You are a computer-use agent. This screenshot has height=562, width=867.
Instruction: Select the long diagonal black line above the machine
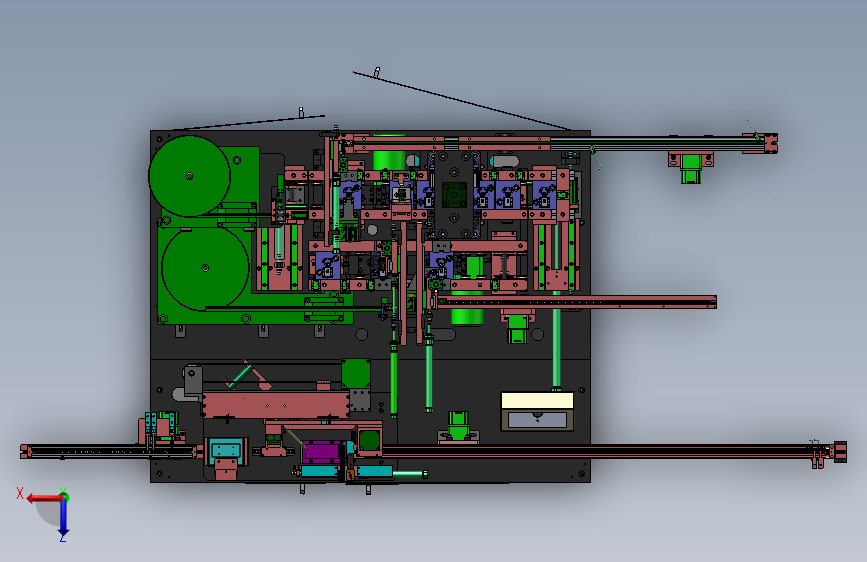coord(462,101)
